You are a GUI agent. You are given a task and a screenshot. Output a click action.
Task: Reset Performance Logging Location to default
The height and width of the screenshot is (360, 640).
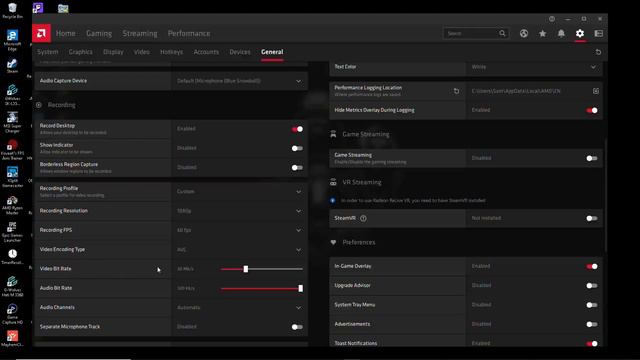point(456,91)
